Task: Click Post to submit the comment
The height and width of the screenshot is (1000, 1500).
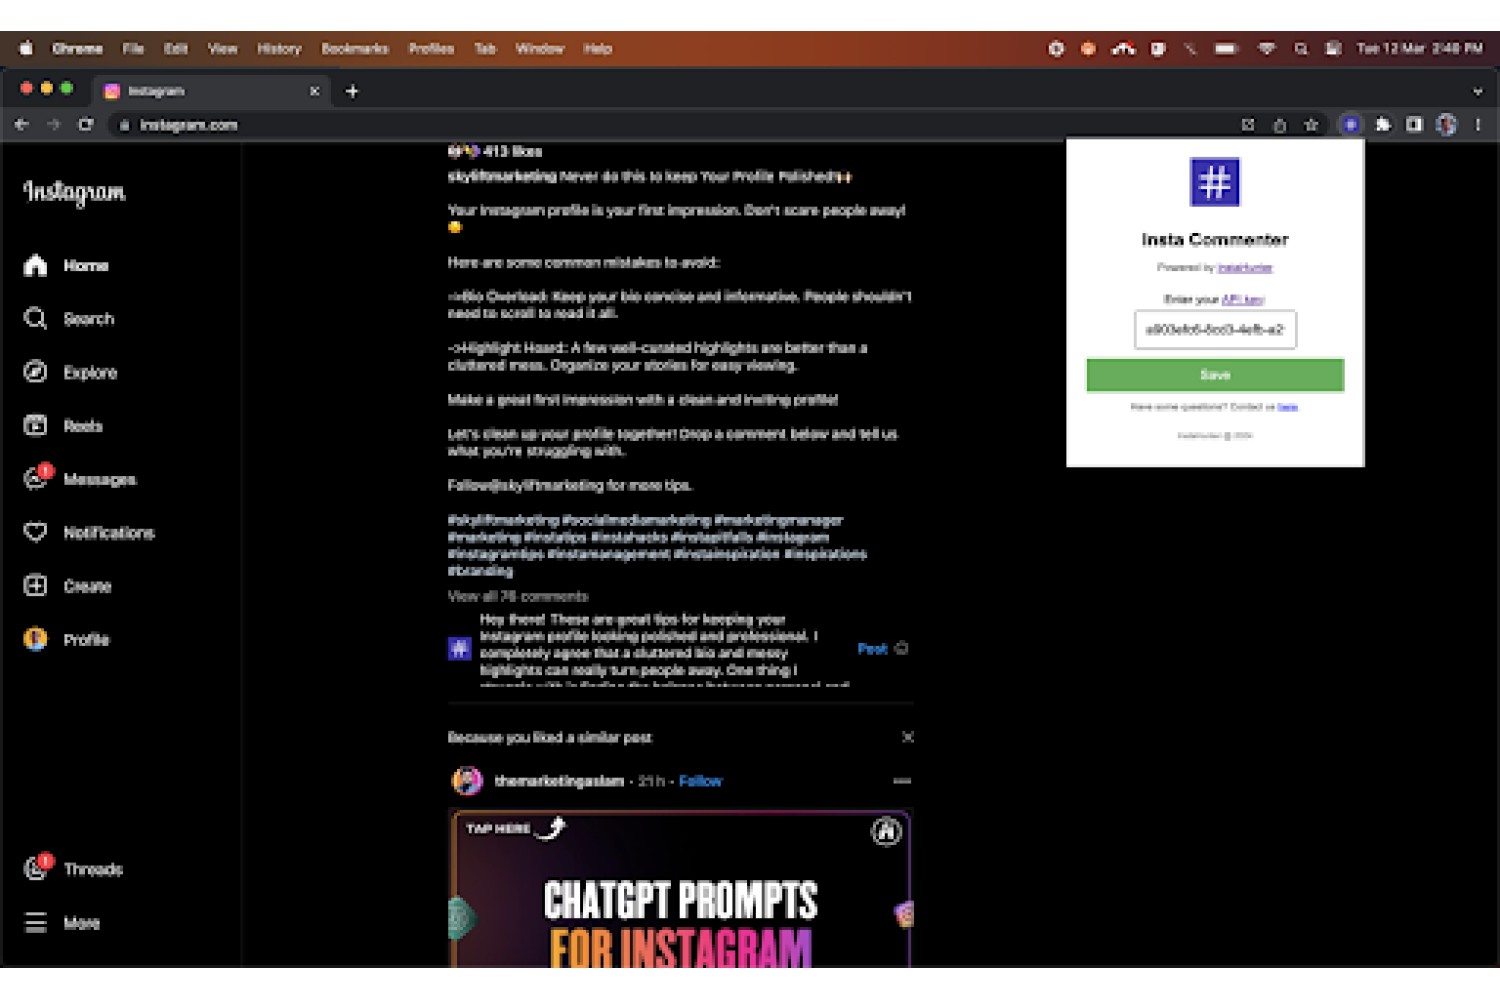Action: (873, 649)
